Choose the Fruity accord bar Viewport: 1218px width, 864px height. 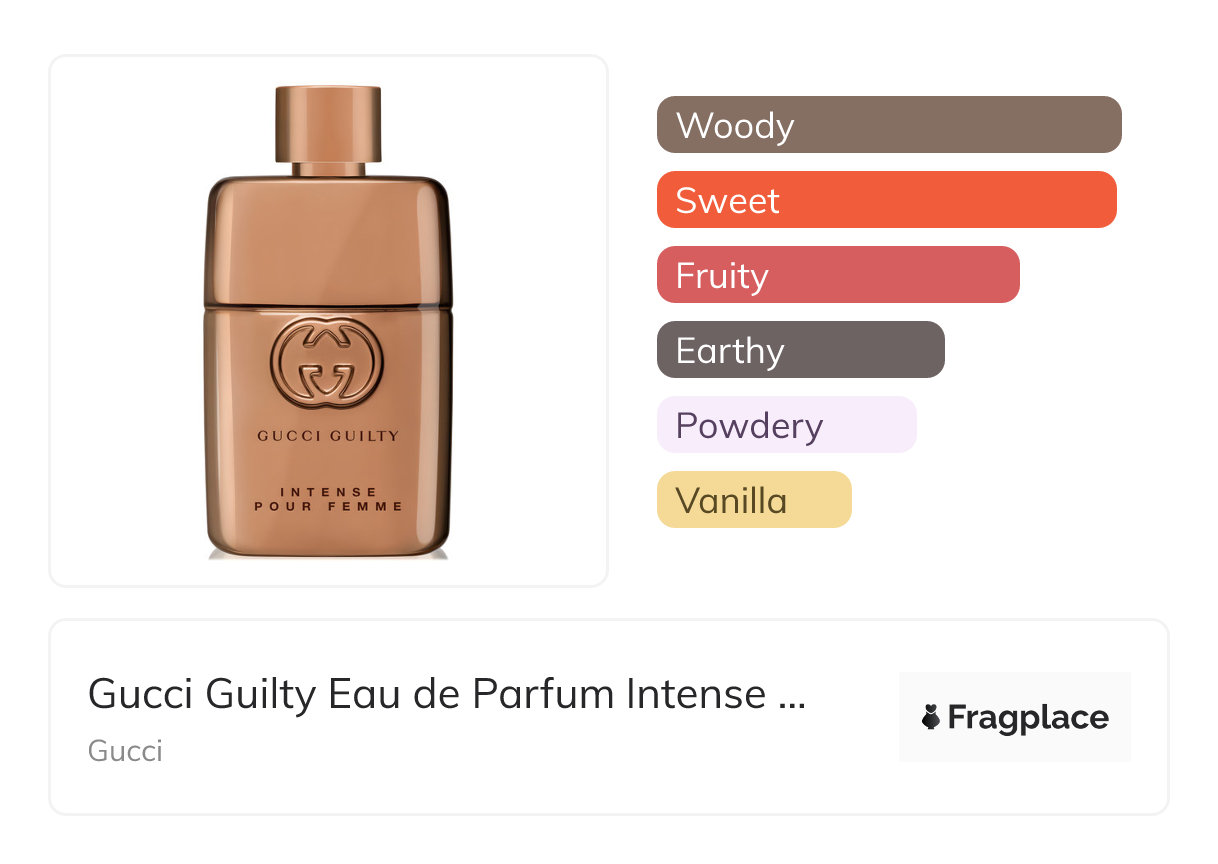[x=838, y=275]
